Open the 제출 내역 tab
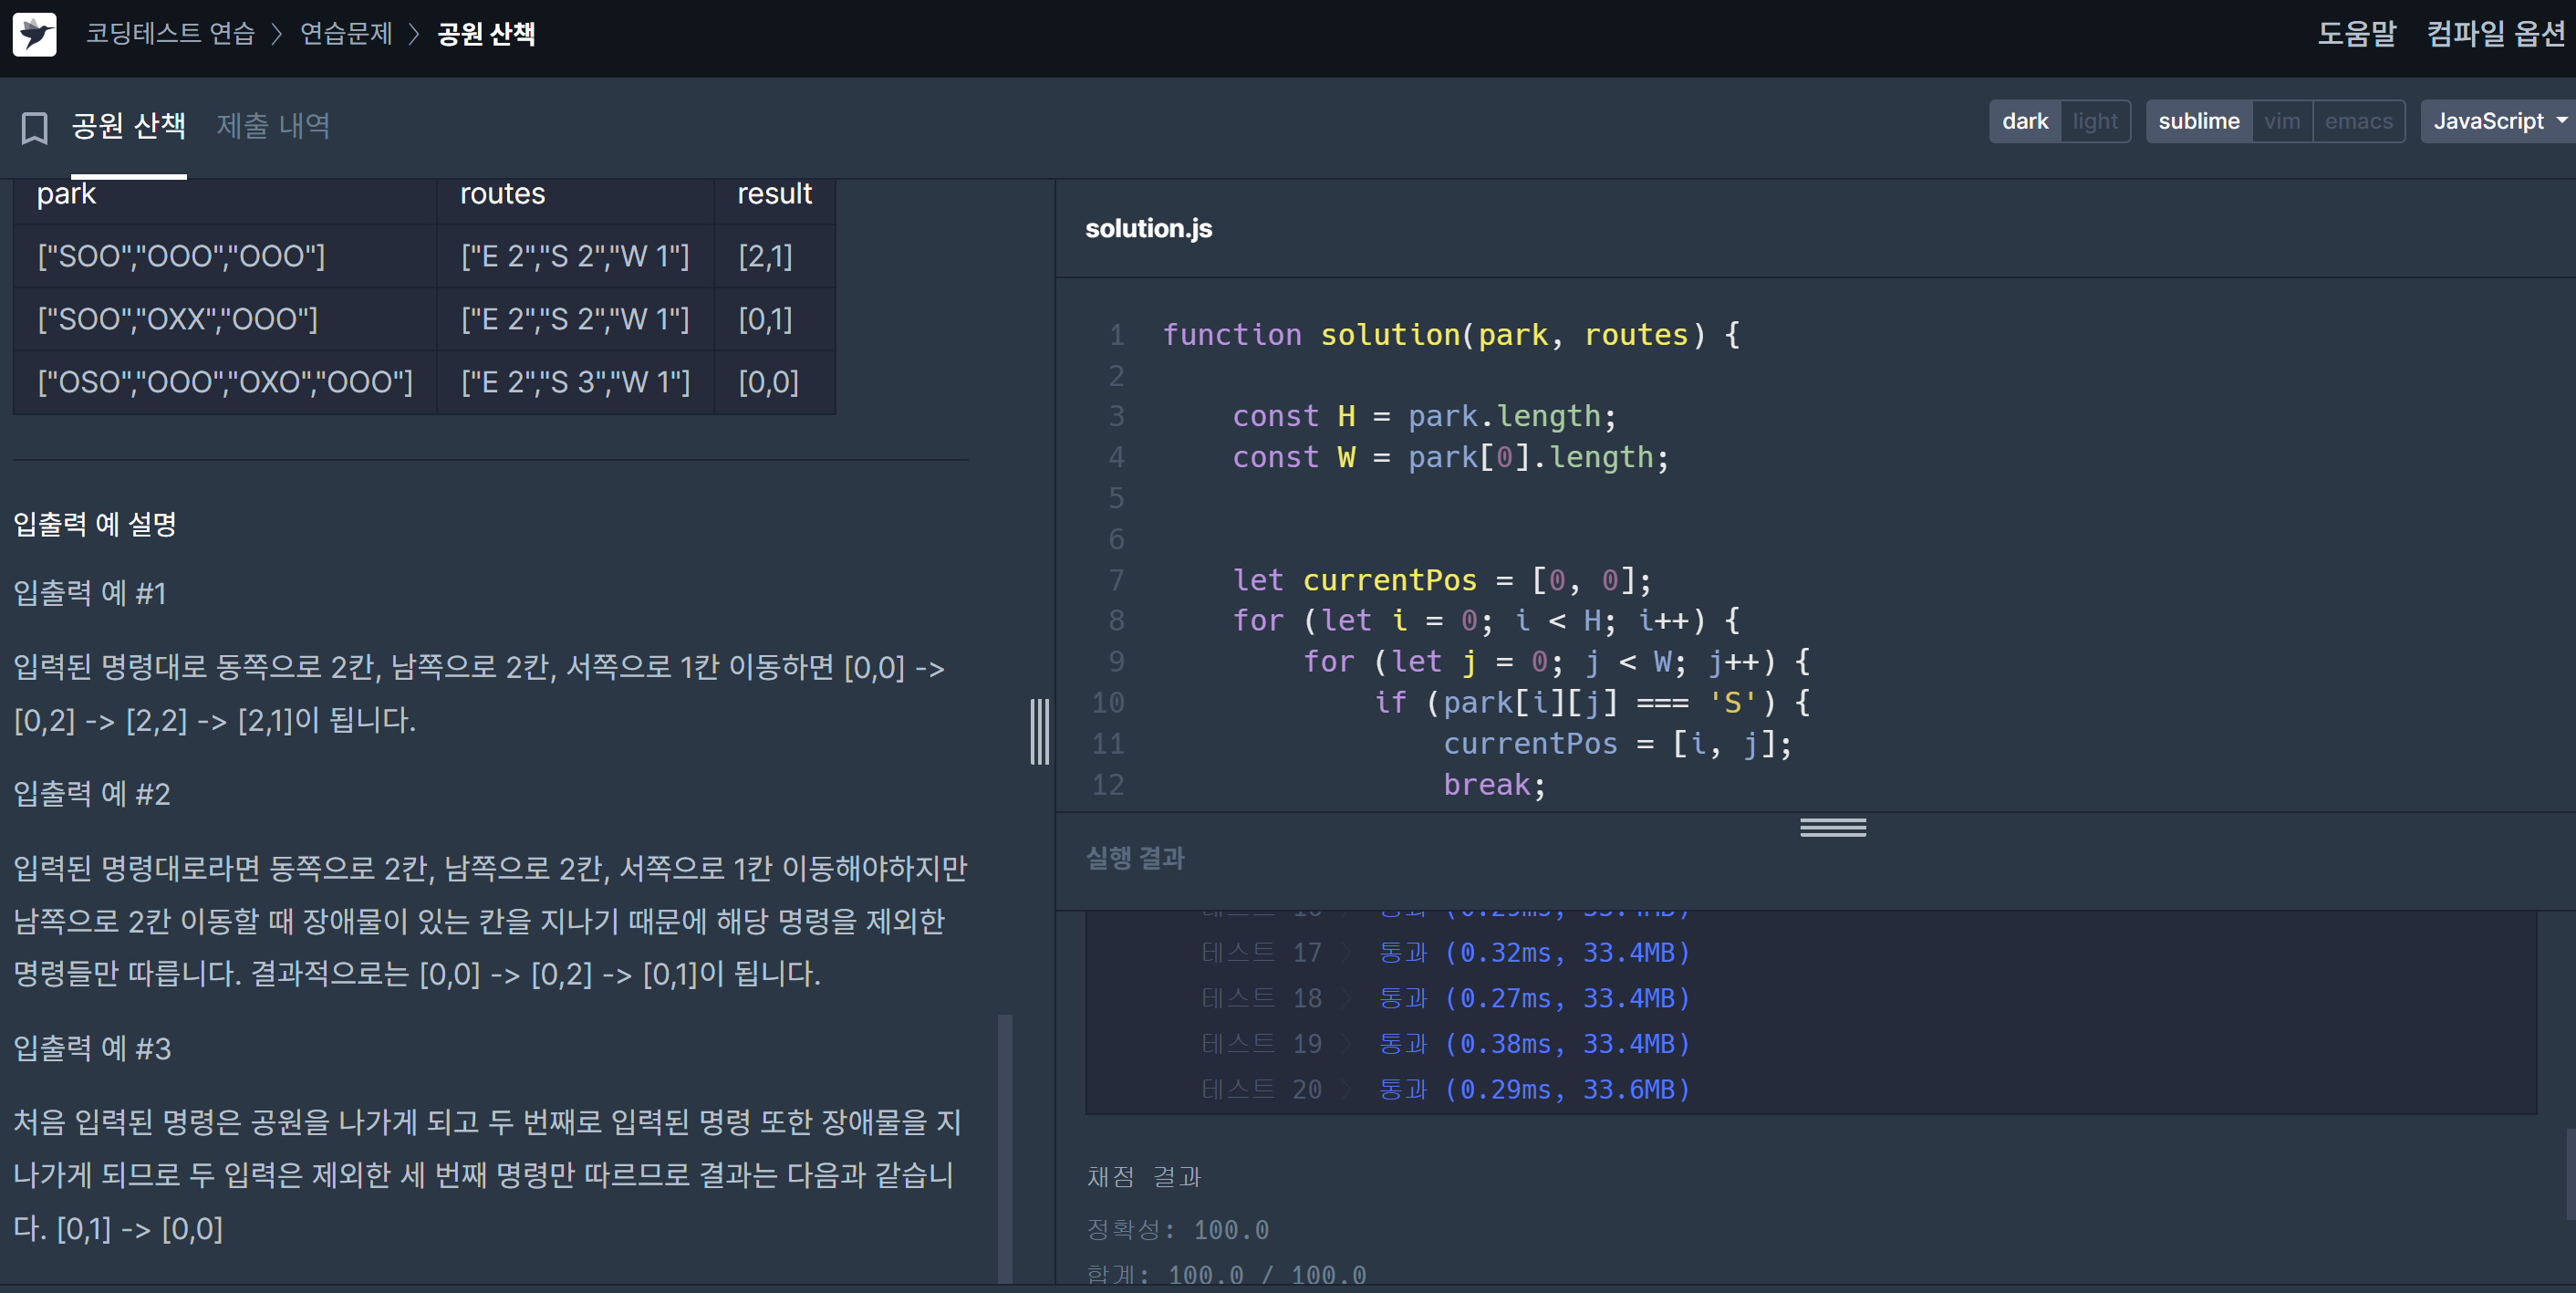The image size is (2576, 1293). point(273,126)
